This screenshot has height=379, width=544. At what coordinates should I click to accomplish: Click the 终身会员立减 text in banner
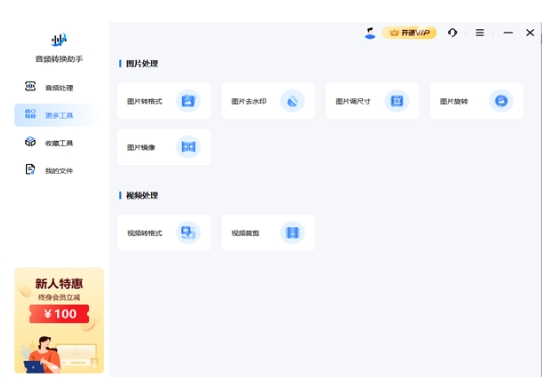pos(59,297)
